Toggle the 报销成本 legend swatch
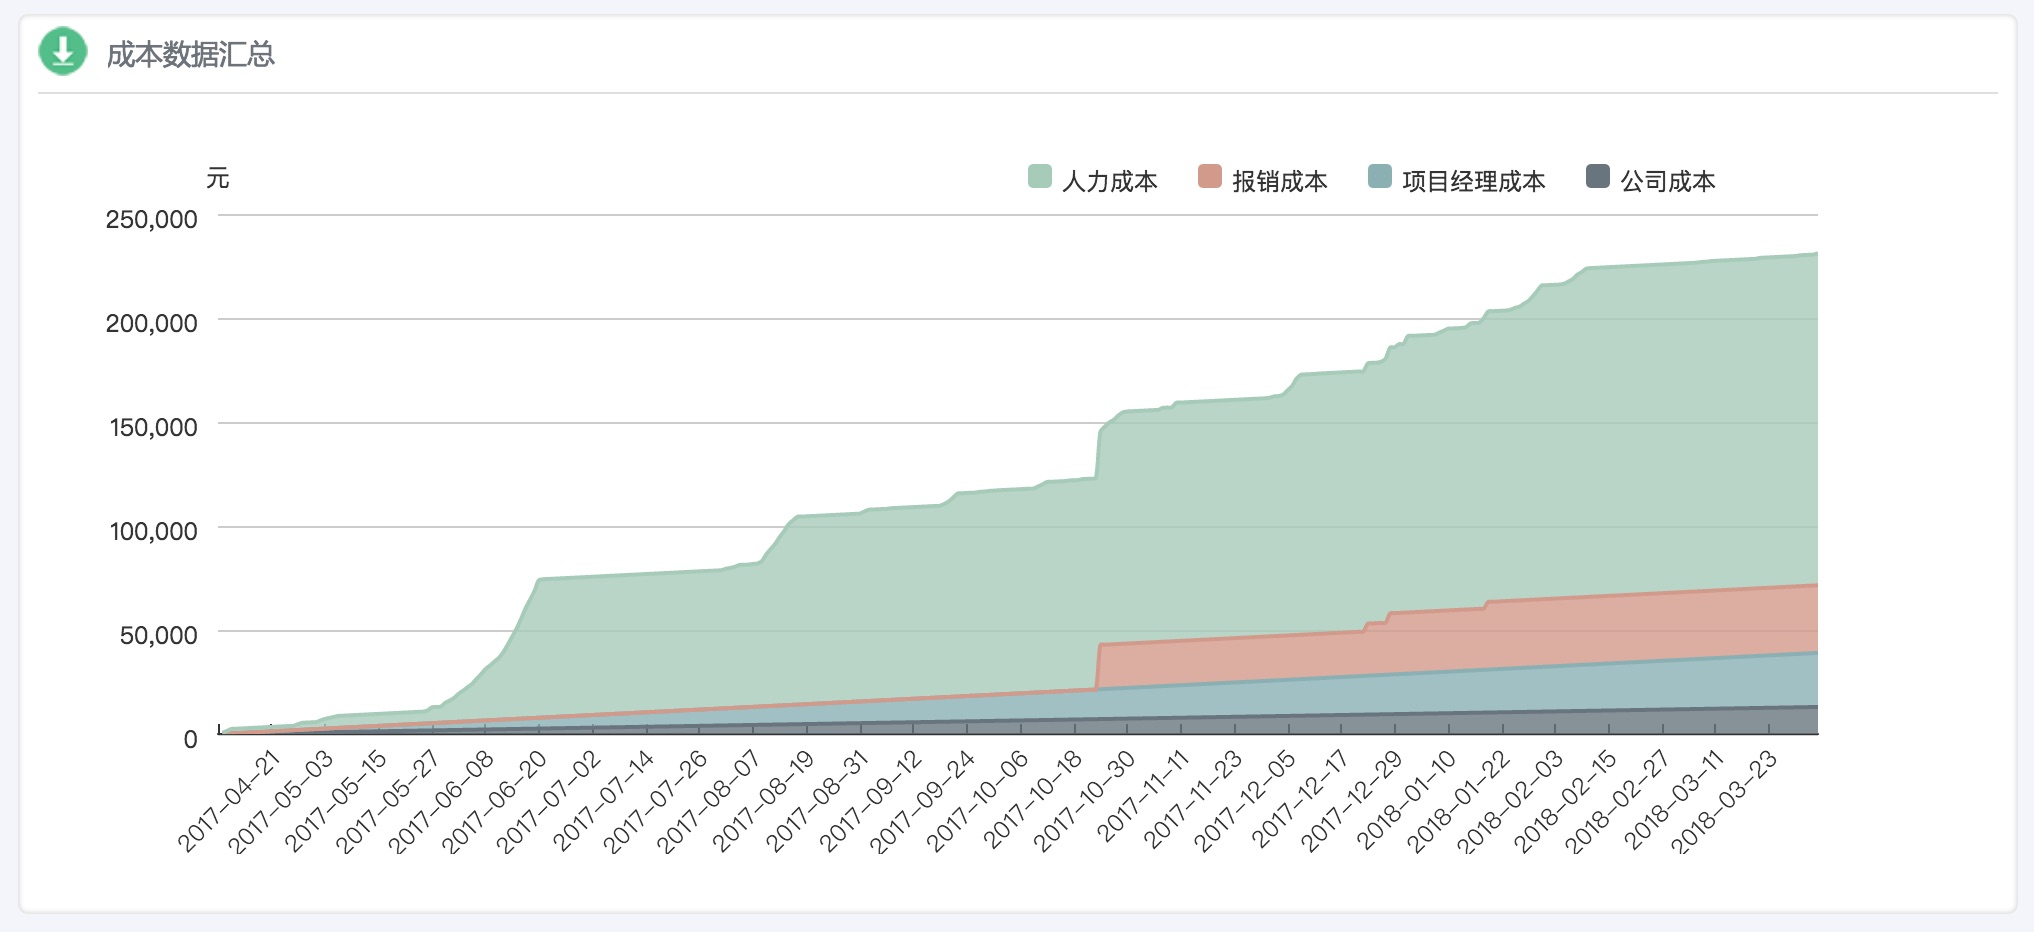Screen dimensions: 2034x932 (x=1210, y=177)
